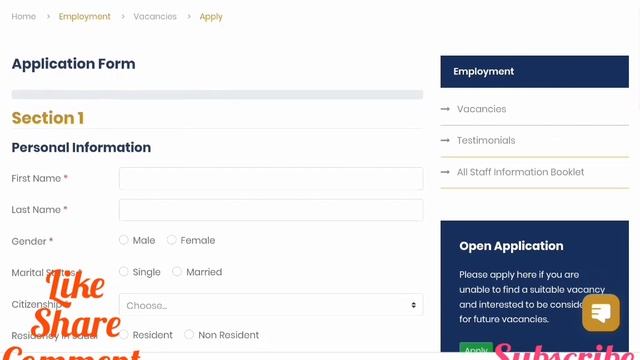
Task: Select the Male gender radio button
Action: pyautogui.click(x=124, y=240)
